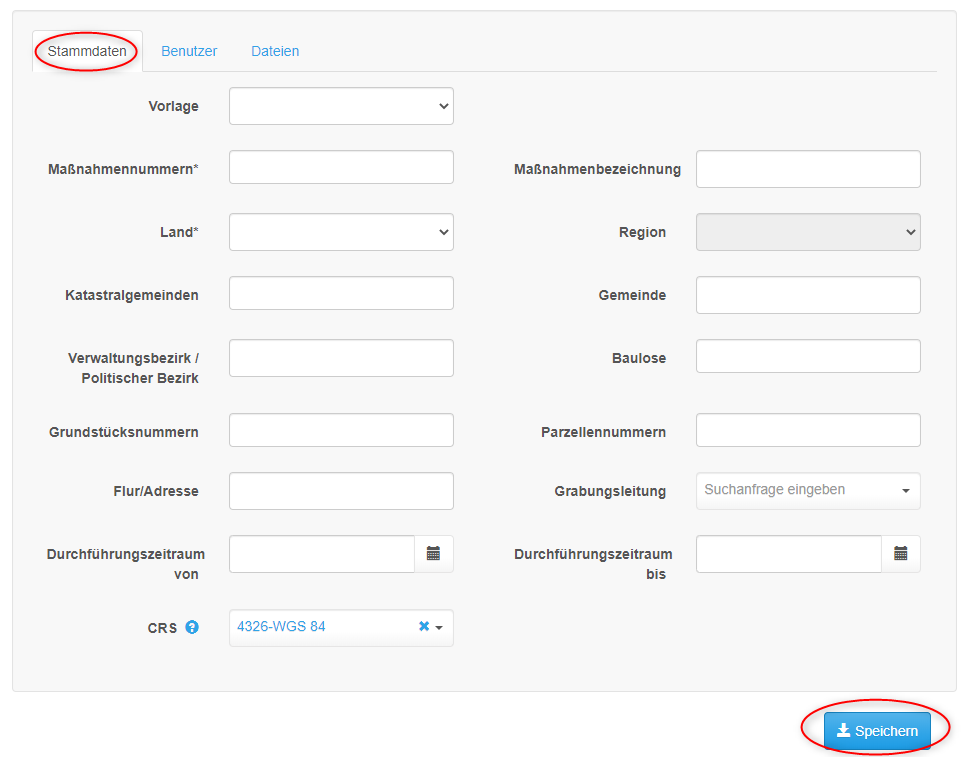This screenshot has width=969, height=757.
Task: Click the Parzellennummern input field
Action: [x=808, y=431]
